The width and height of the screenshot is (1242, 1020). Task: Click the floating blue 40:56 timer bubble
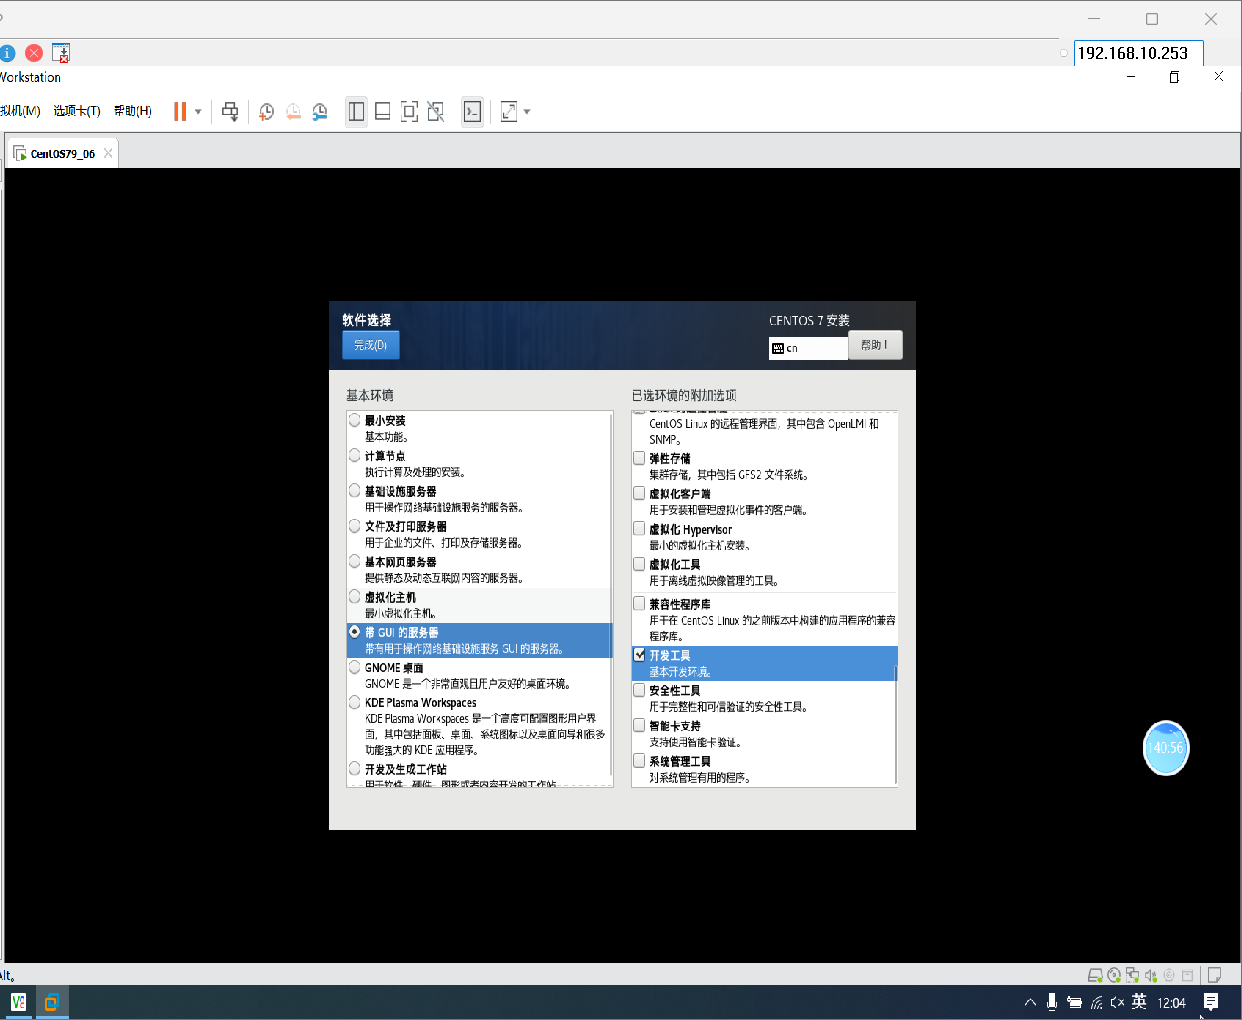[1166, 748]
